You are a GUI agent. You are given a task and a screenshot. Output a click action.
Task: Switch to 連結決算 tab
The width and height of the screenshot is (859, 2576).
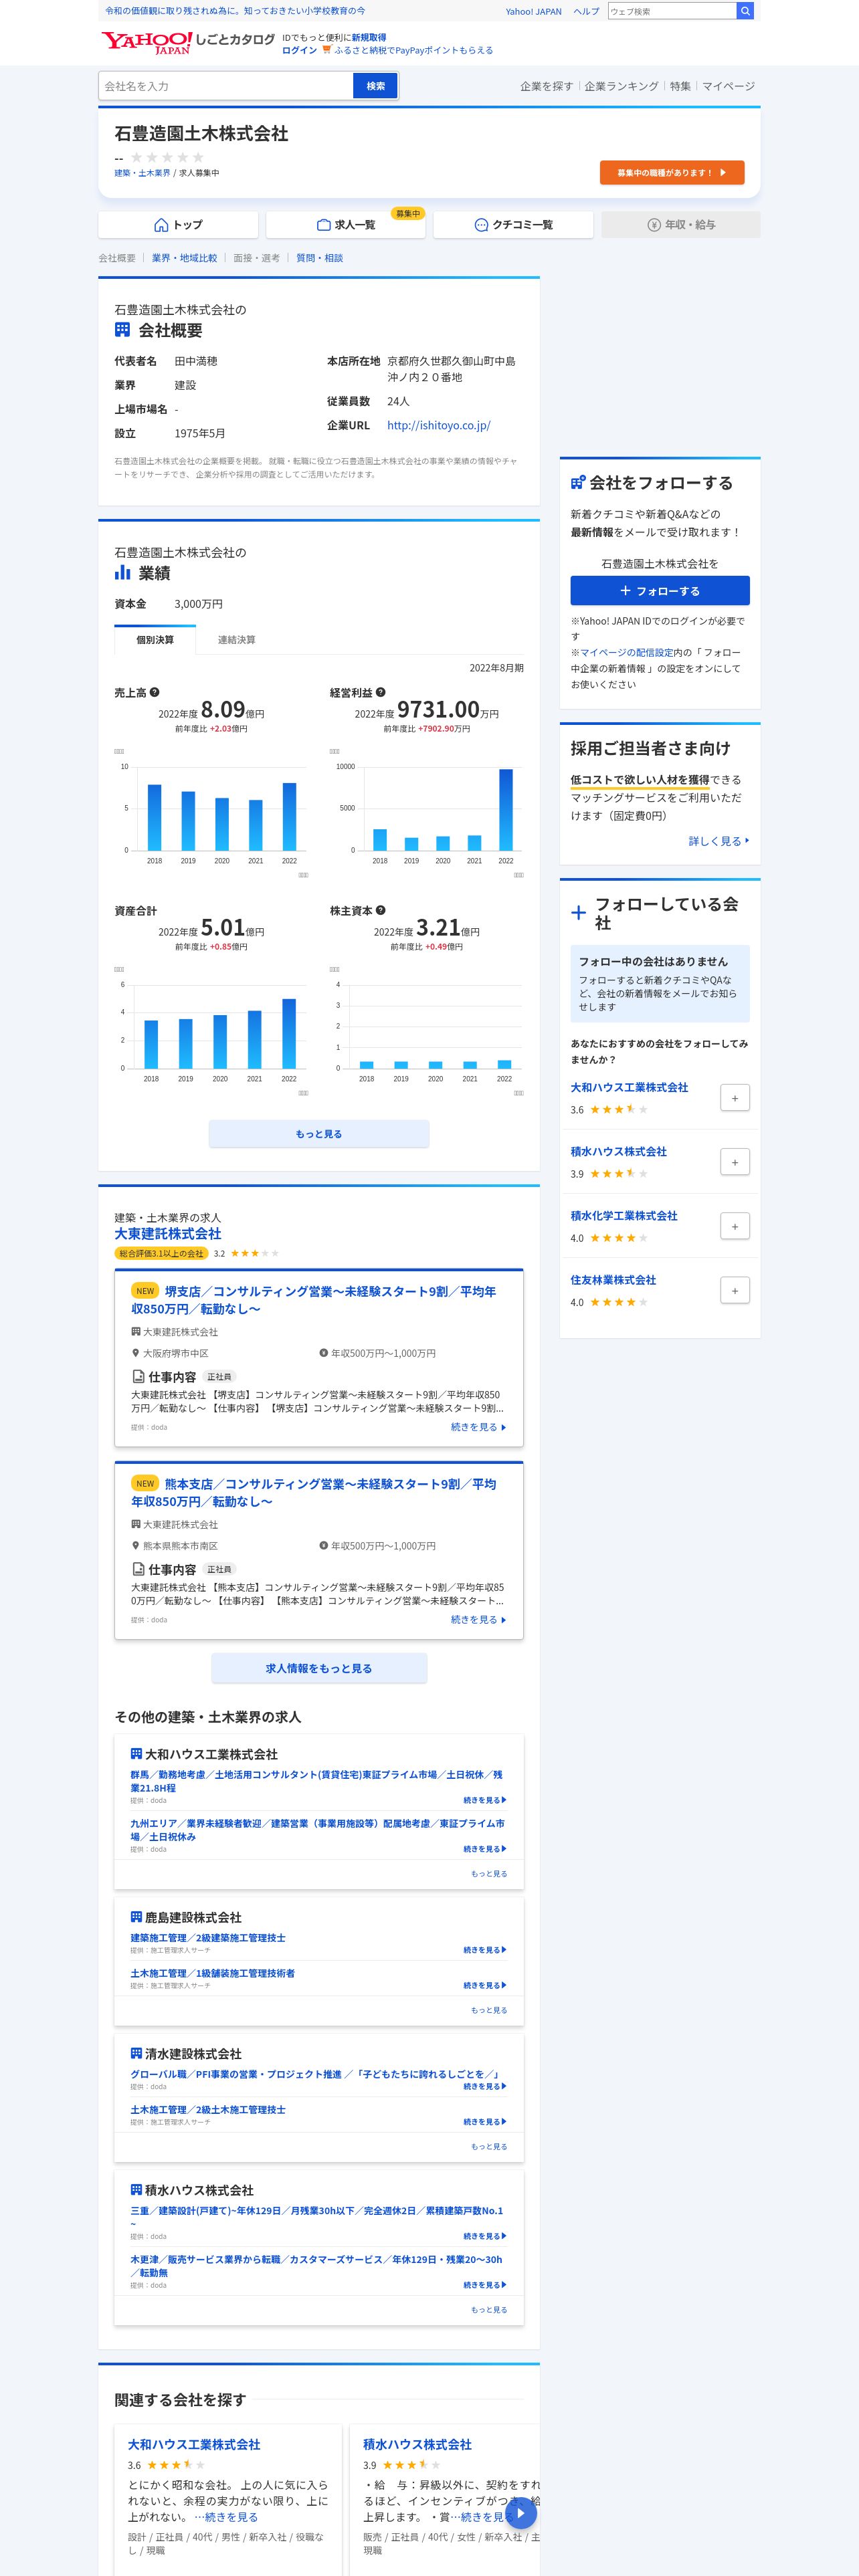(237, 640)
